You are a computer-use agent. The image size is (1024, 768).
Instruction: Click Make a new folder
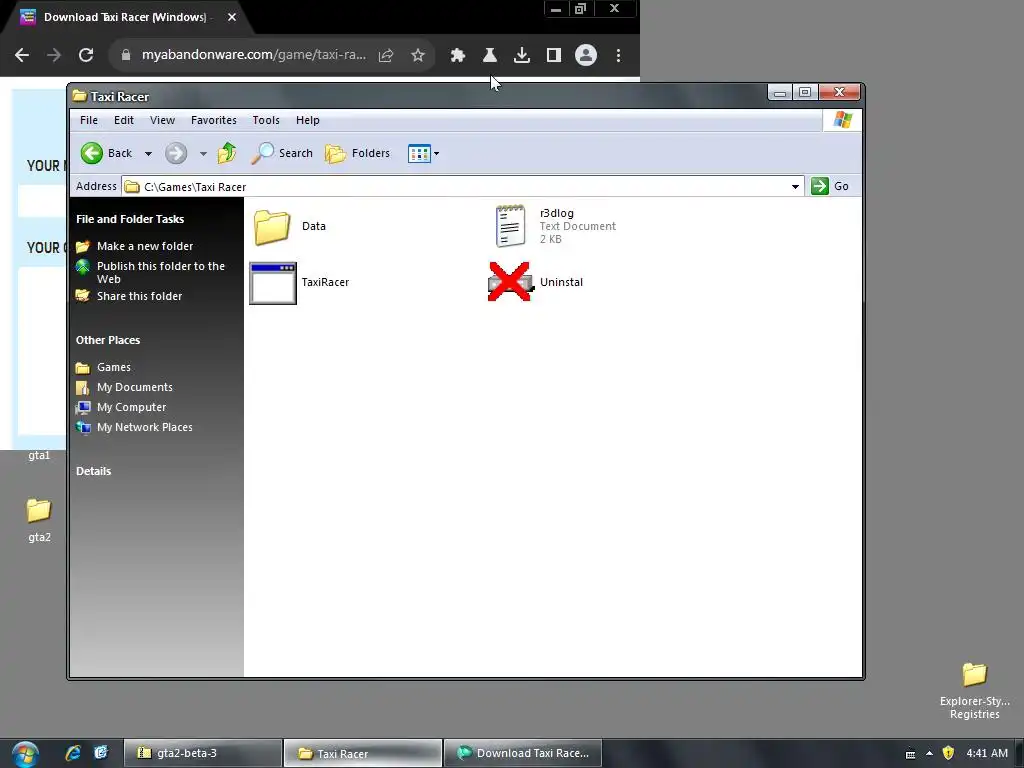135,246
